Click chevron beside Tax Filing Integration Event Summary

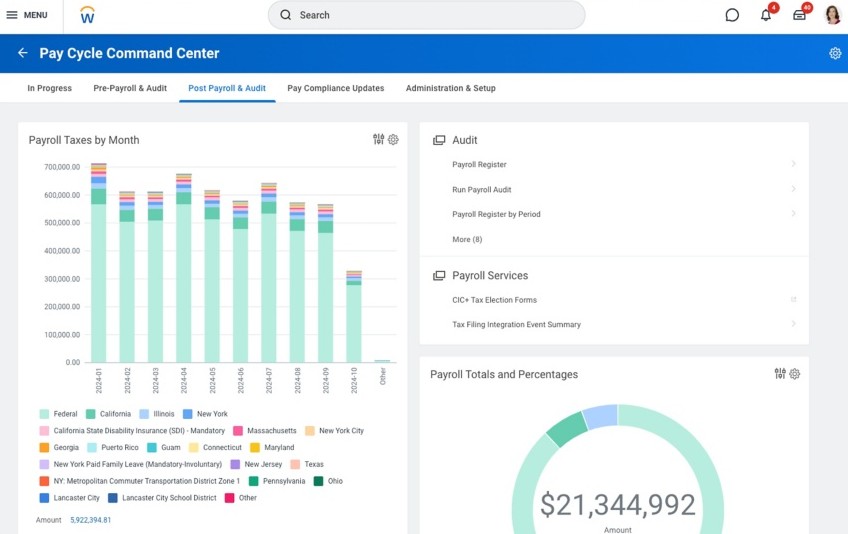793,324
